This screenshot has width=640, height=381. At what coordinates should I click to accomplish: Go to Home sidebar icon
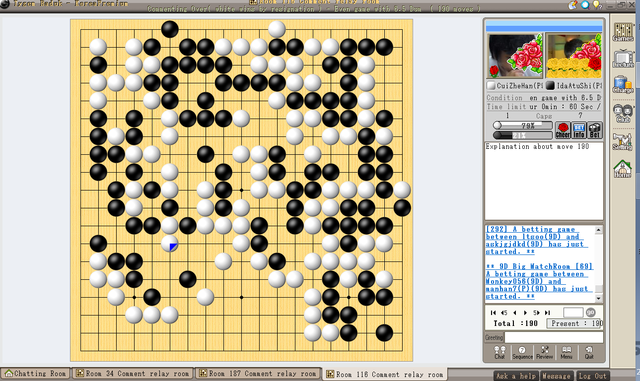click(623, 169)
